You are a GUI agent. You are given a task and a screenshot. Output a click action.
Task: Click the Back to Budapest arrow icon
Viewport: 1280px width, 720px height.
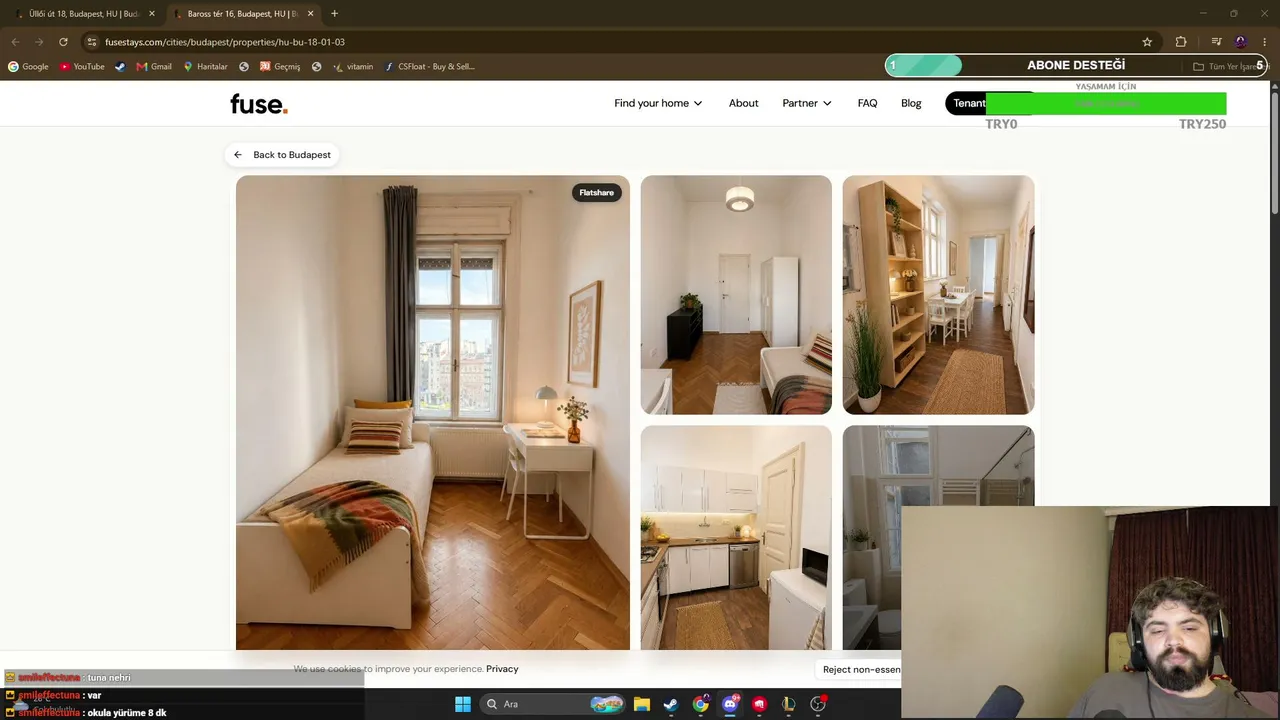click(238, 155)
